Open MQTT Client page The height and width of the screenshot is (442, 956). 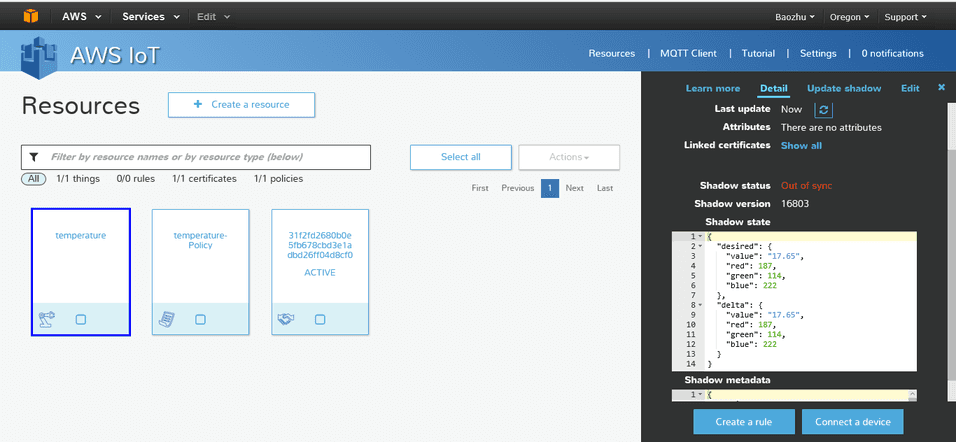(688, 54)
